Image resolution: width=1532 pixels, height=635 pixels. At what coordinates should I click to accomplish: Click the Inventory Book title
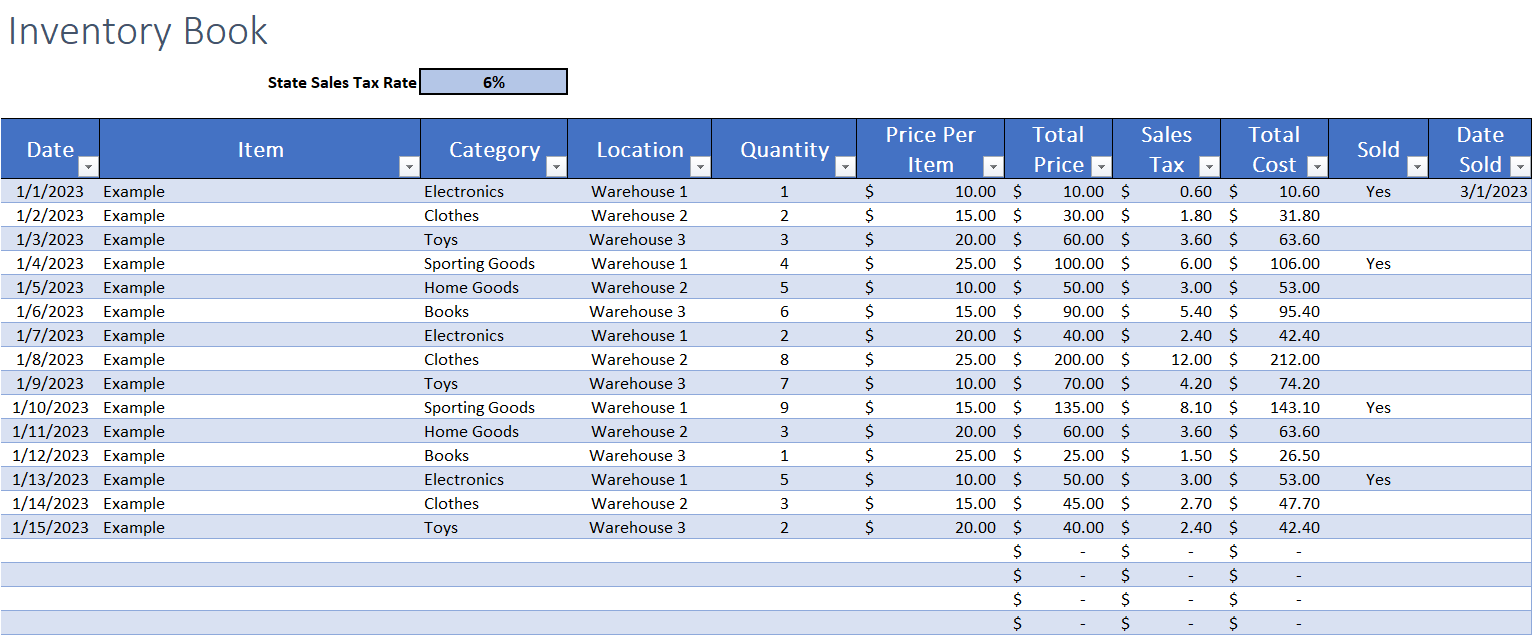[137, 31]
